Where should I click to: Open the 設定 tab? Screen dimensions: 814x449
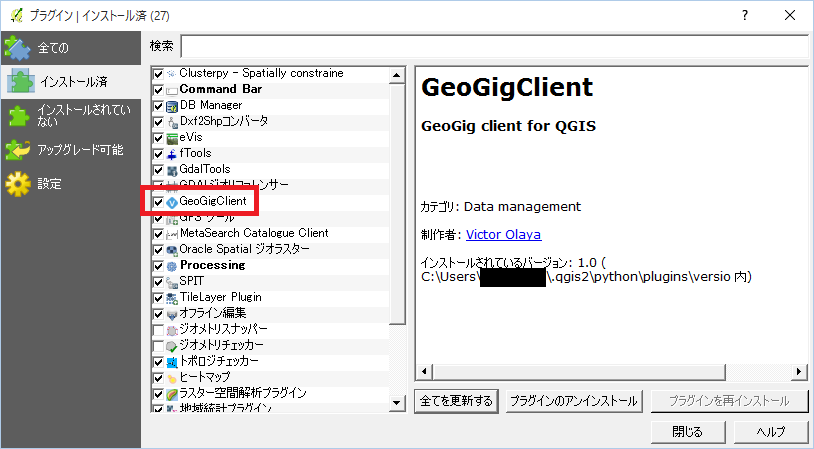[x=70, y=184]
